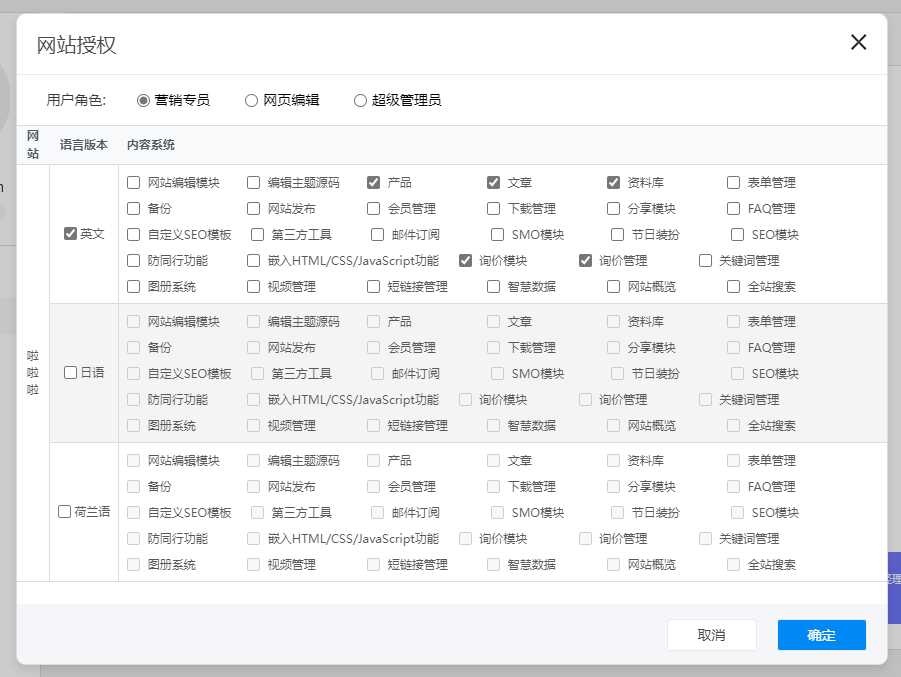Check SEO模块 in the English section
Image resolution: width=901 pixels, height=677 pixels.
[738, 234]
